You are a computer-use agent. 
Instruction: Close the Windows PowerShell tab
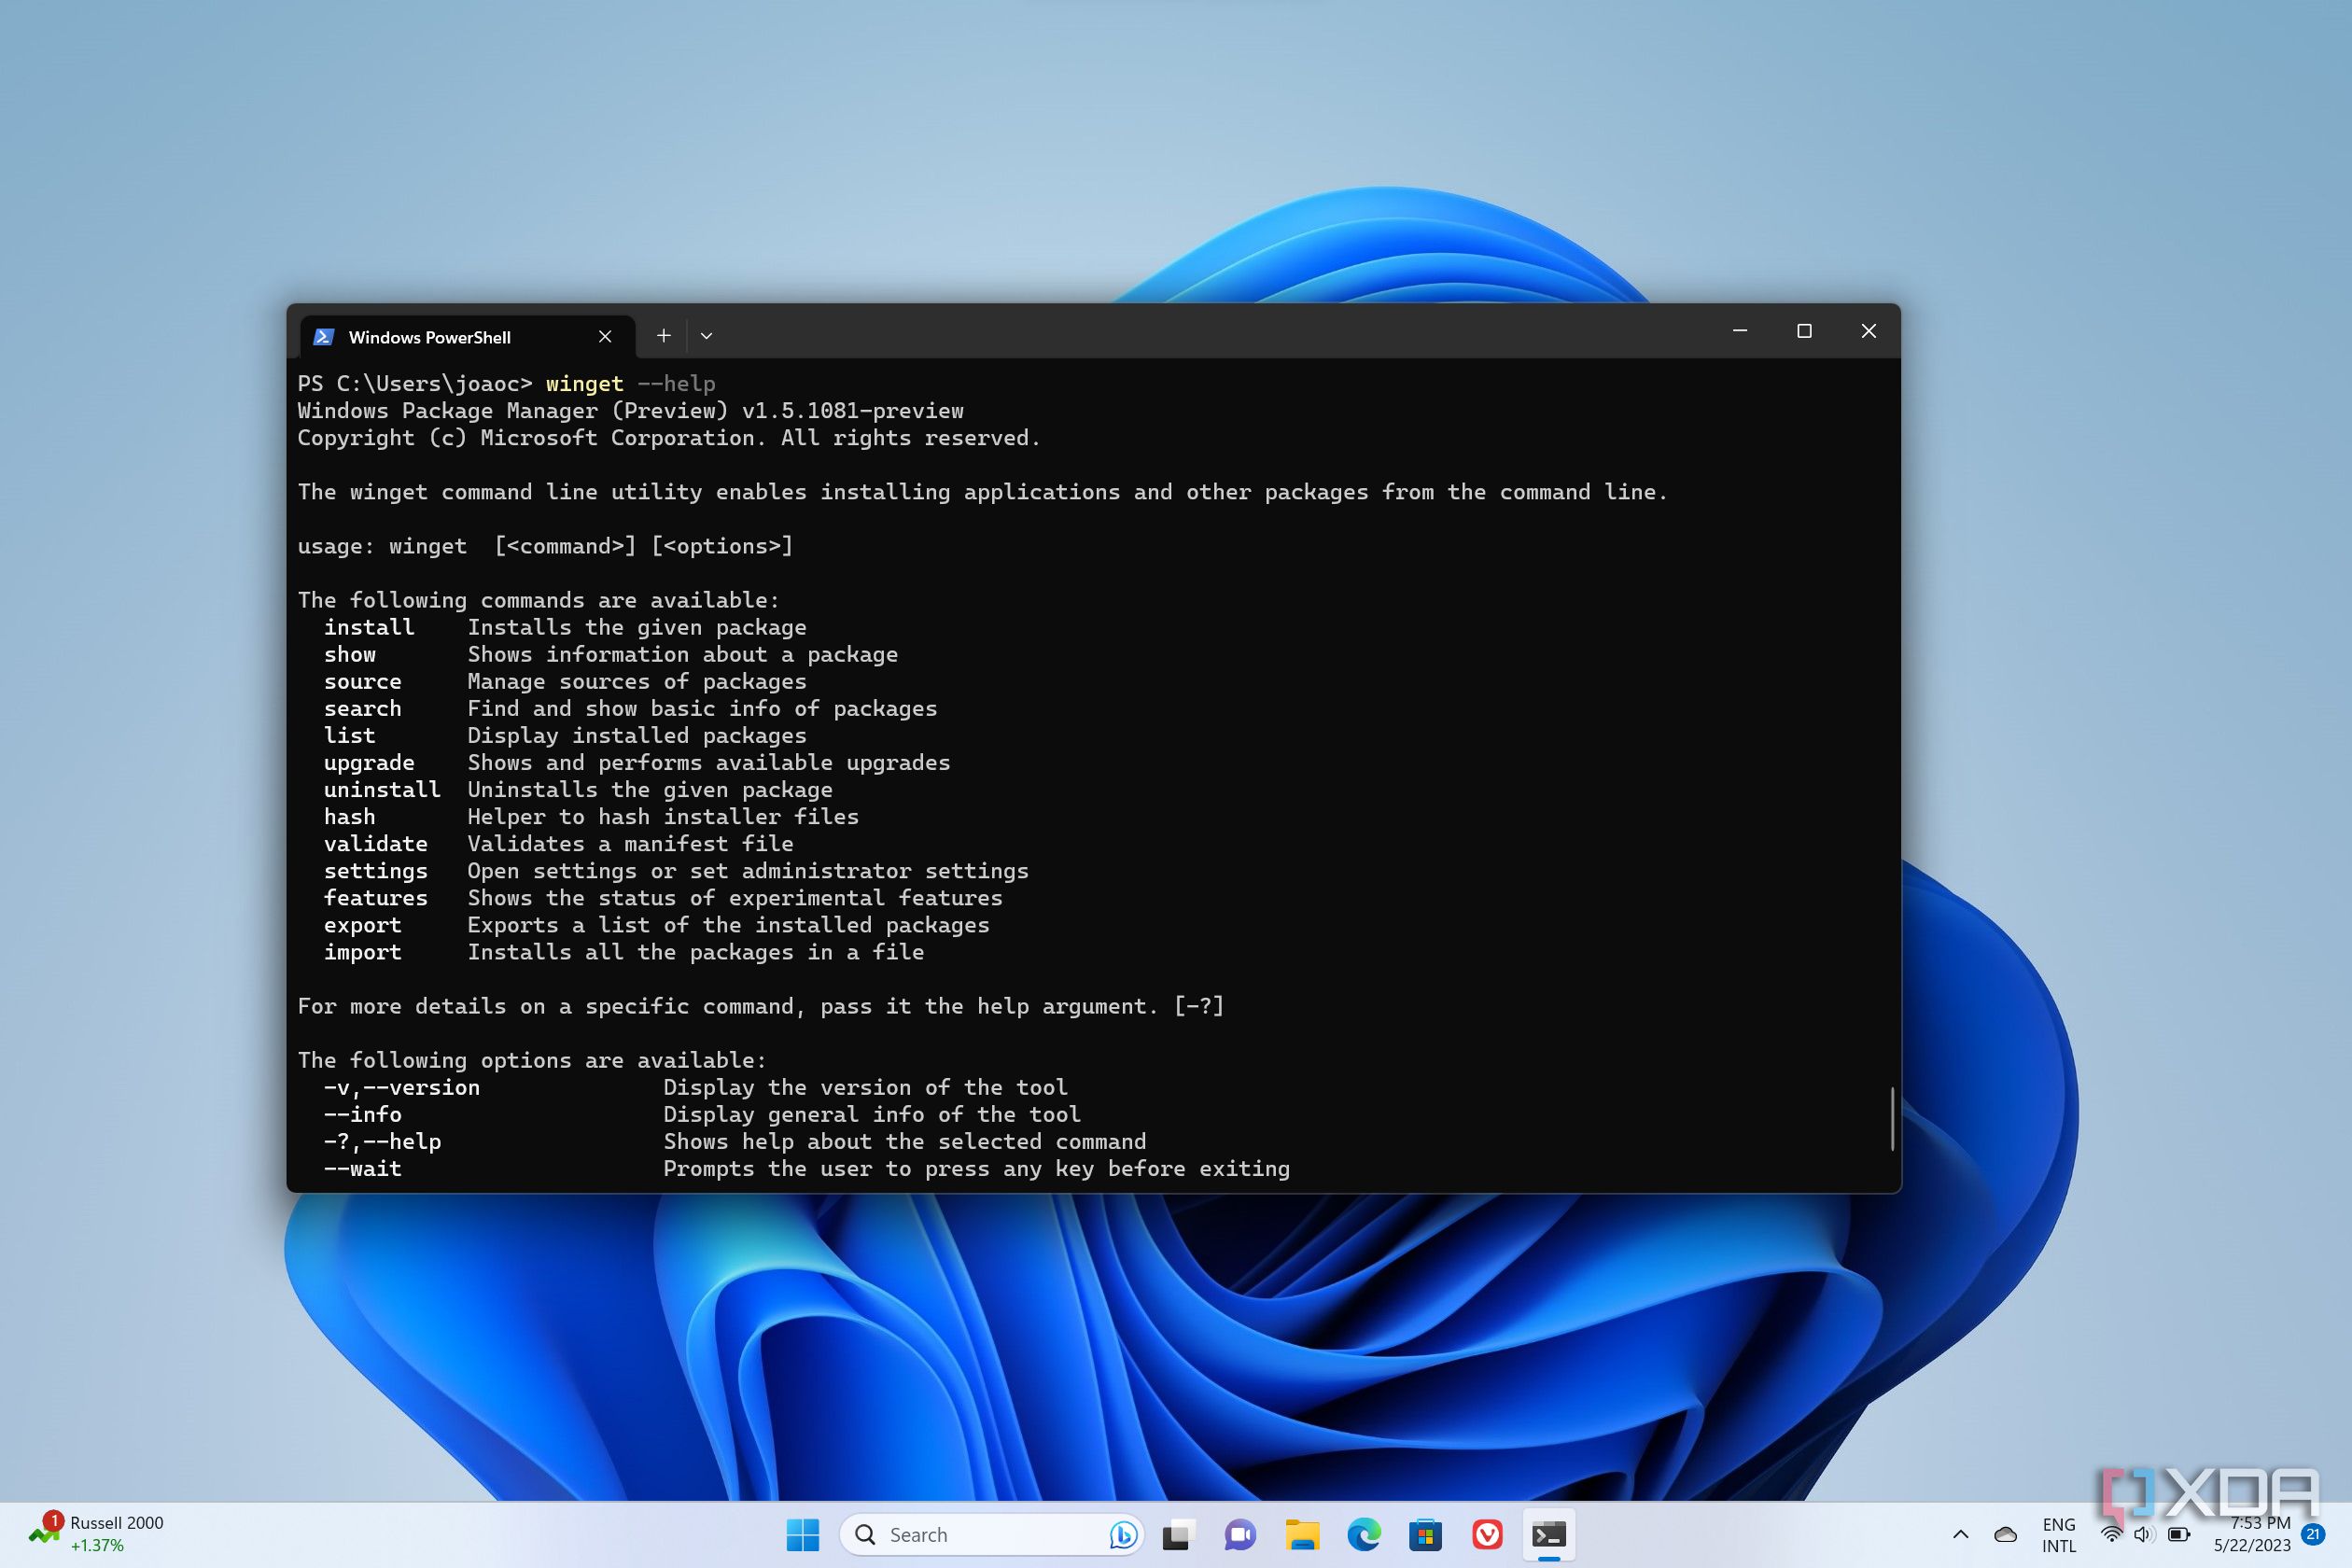tap(605, 337)
